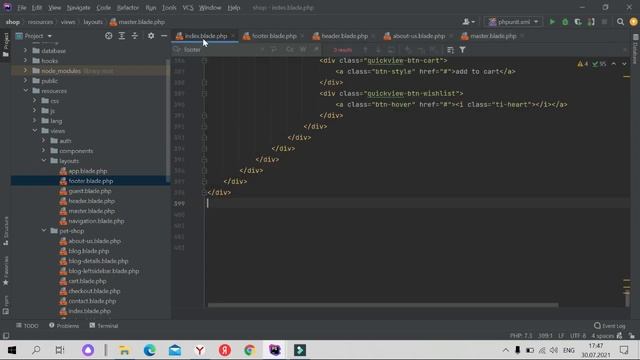Open the phpunit.xml run configuration dropdown
This screenshot has height=360, width=640.
514,22
